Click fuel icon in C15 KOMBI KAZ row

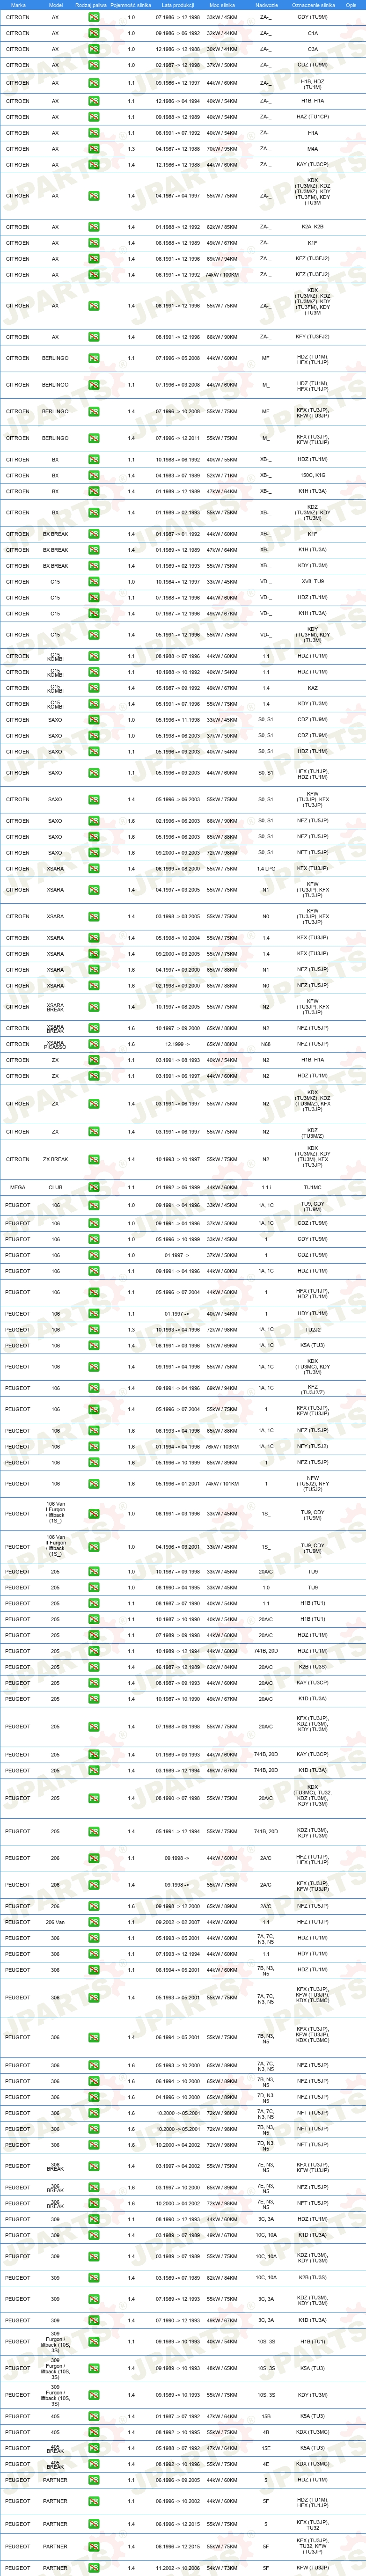[94, 688]
